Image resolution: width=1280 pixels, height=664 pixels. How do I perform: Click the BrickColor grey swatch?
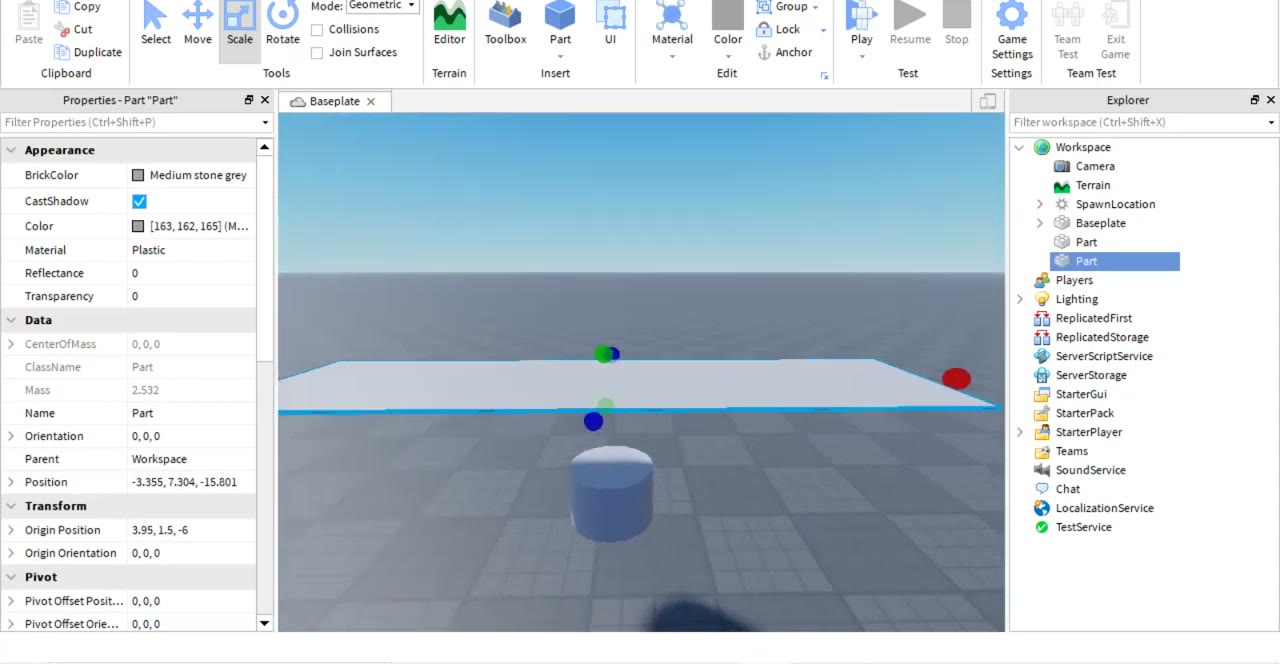pyautogui.click(x=138, y=175)
